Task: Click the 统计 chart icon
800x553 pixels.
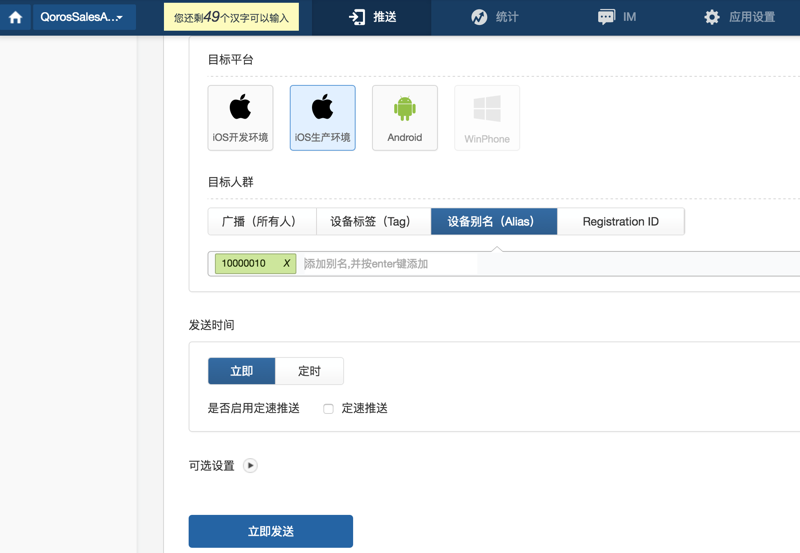Action: point(479,17)
